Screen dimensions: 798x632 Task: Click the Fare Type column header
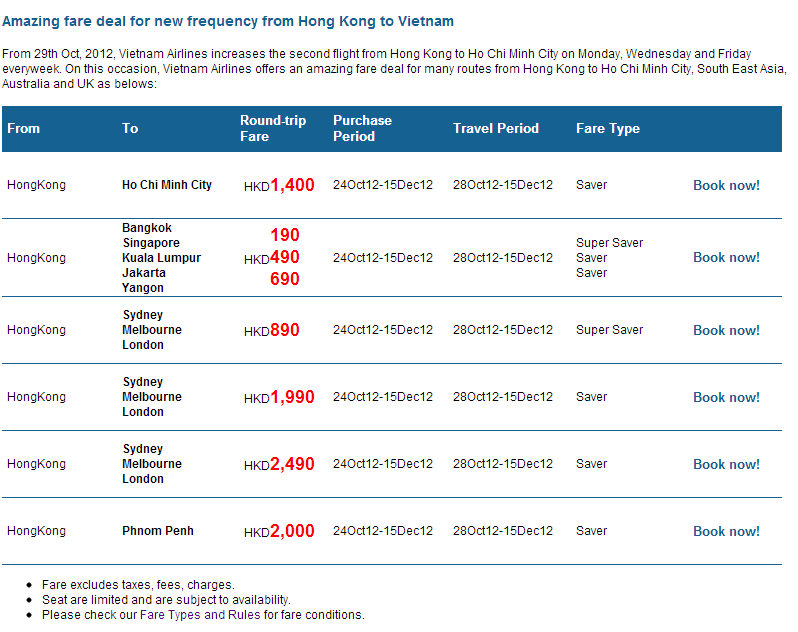coord(608,128)
